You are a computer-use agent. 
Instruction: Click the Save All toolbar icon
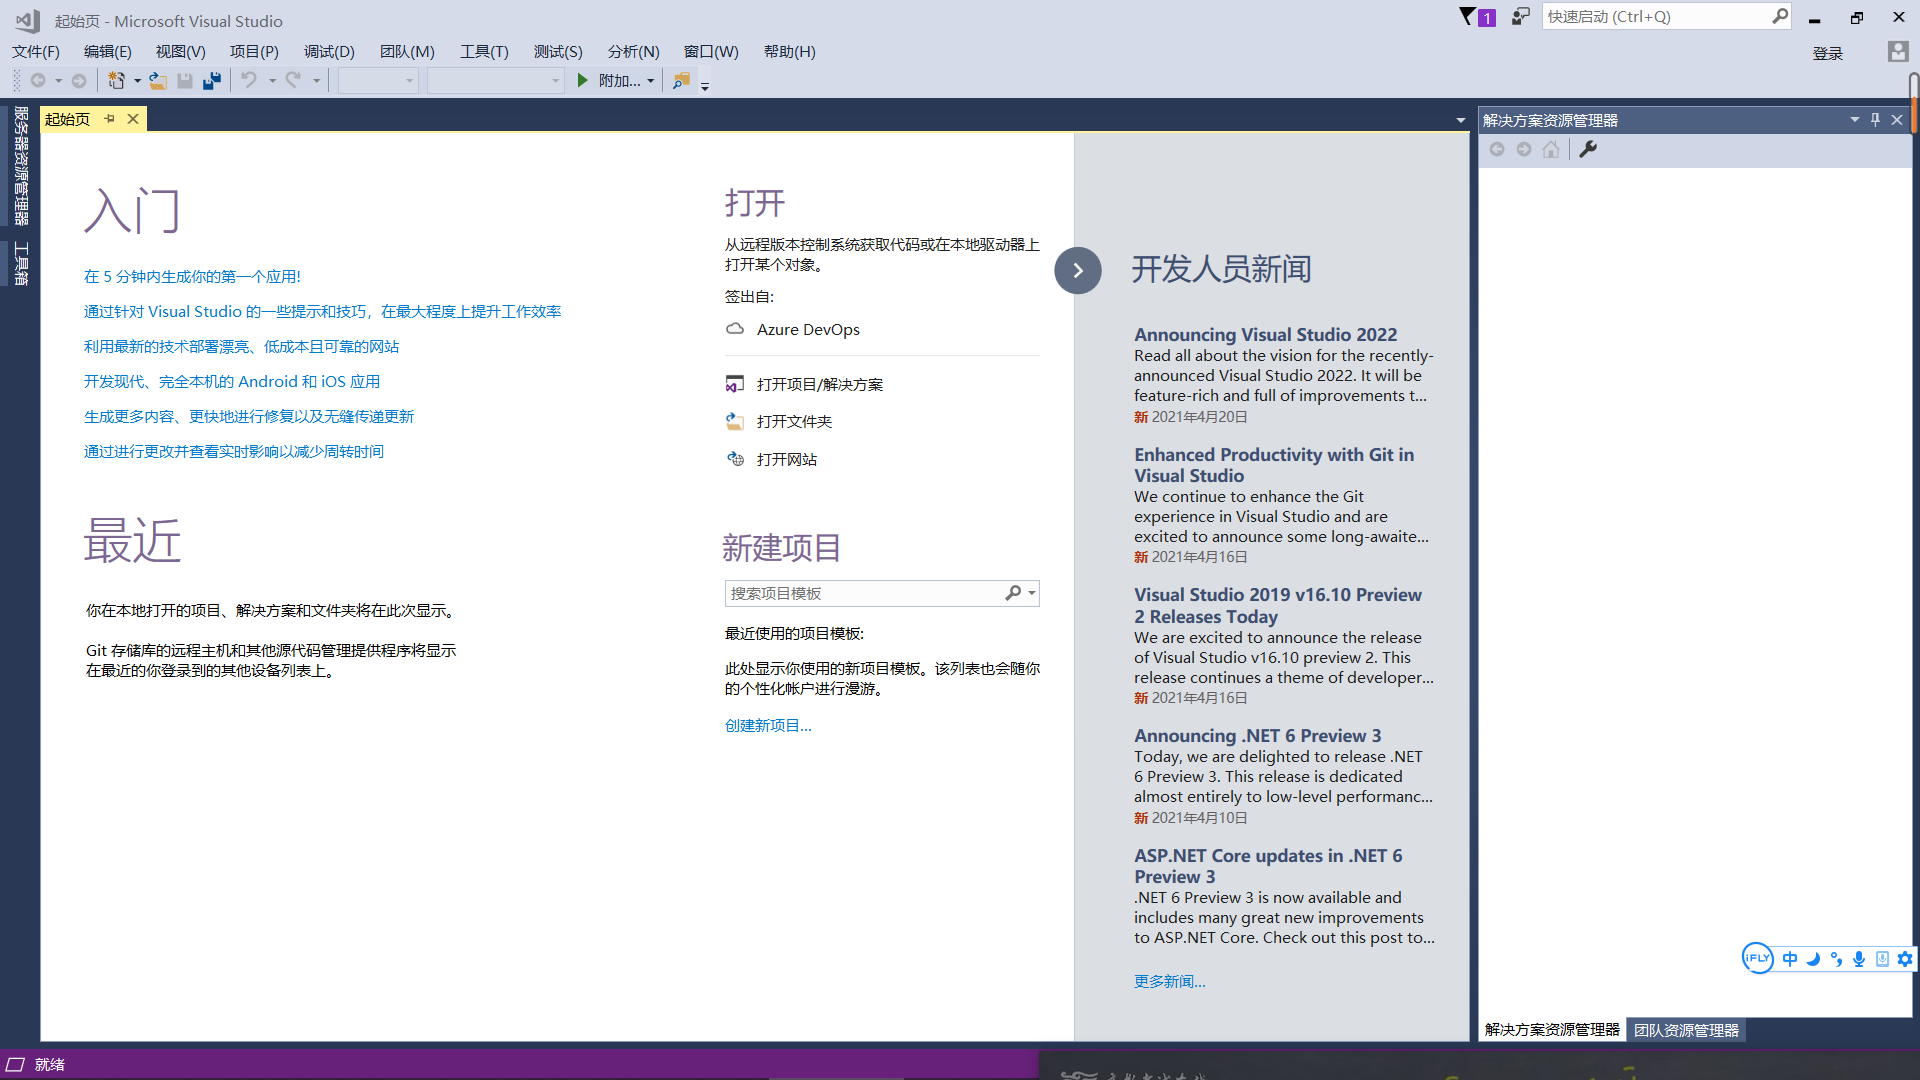coord(211,81)
